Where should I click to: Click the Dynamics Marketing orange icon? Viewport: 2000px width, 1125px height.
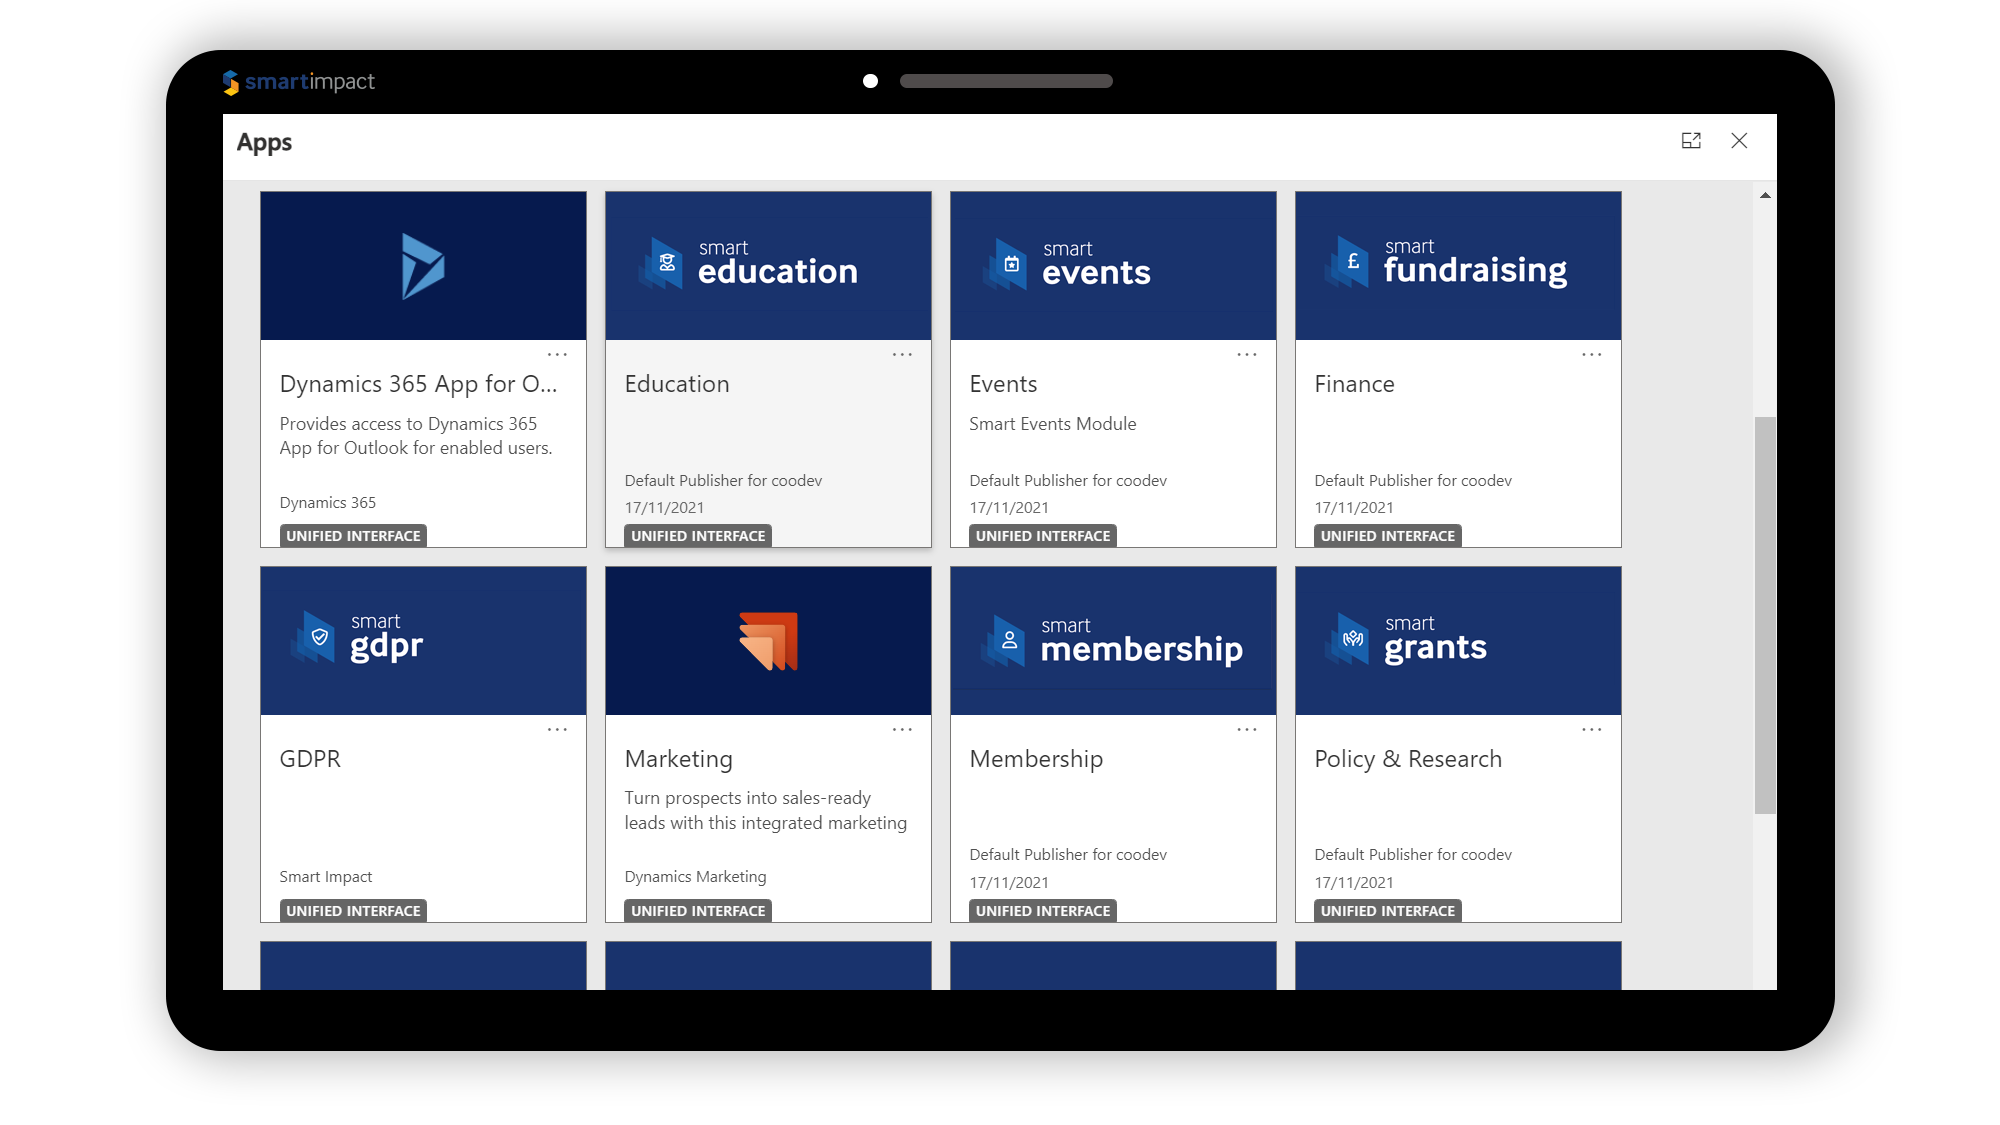coord(767,640)
